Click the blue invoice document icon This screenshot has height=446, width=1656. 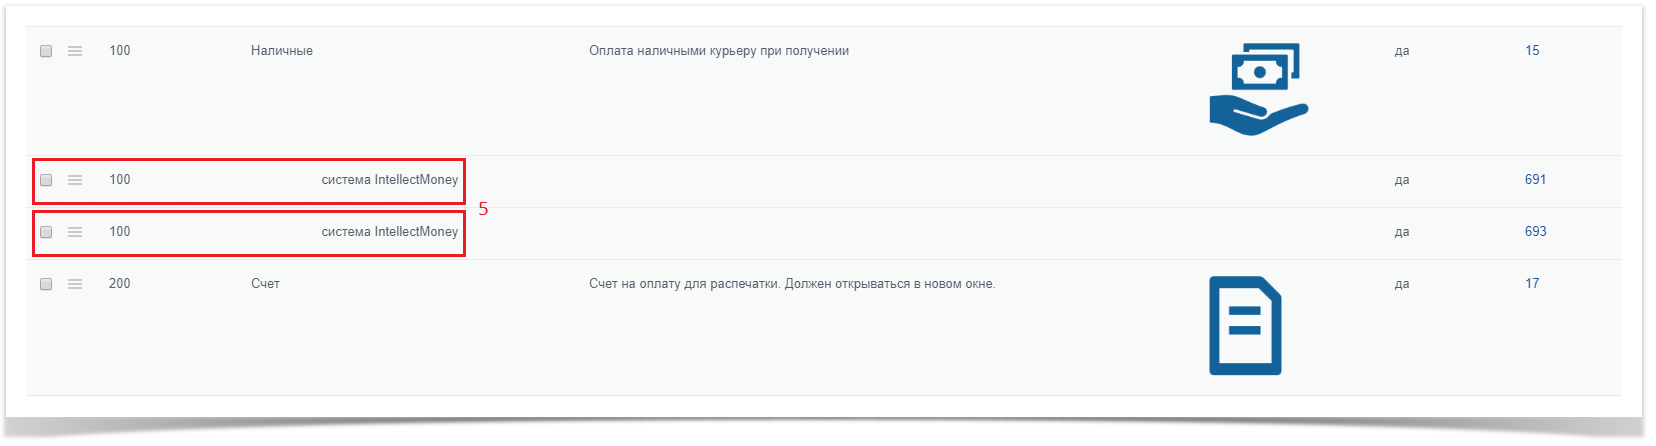(x=1245, y=326)
